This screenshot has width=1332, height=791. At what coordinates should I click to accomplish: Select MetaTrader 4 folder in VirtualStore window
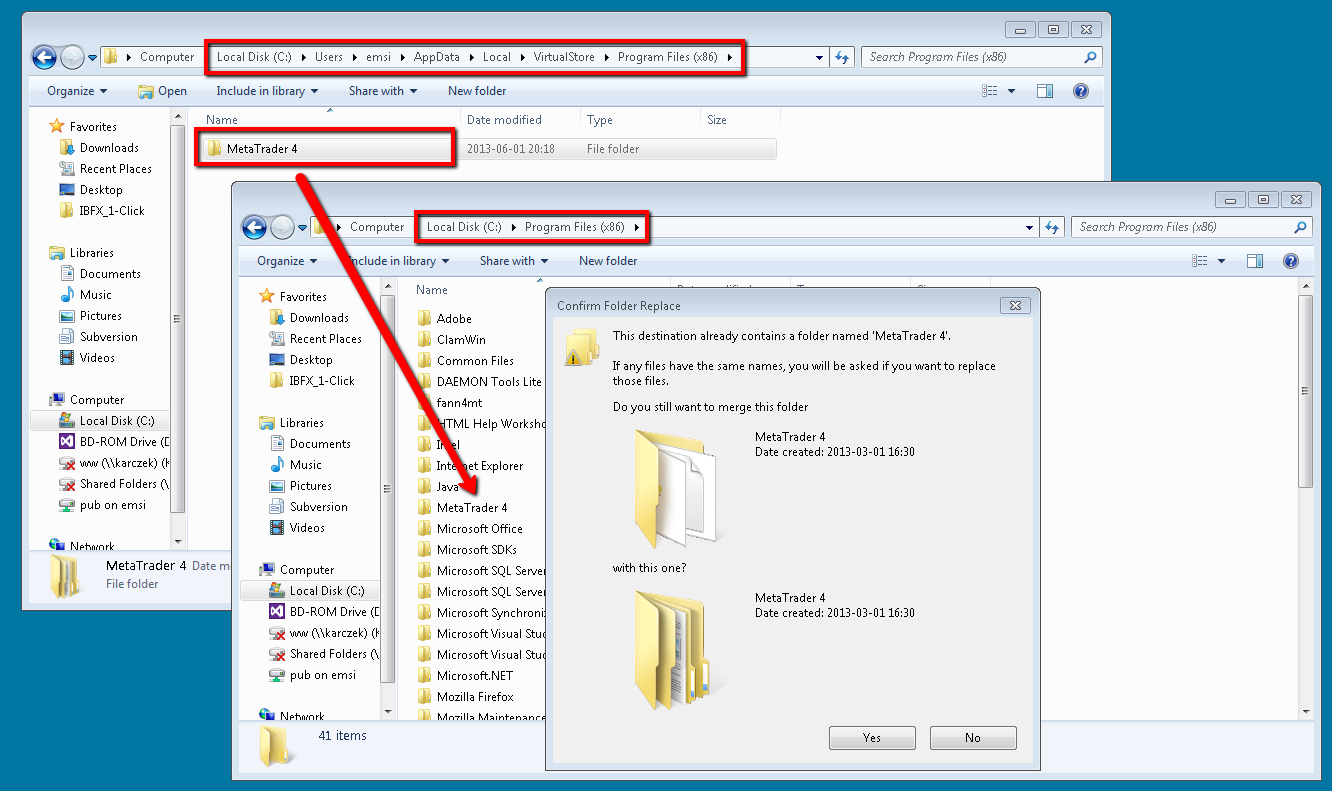coord(262,149)
